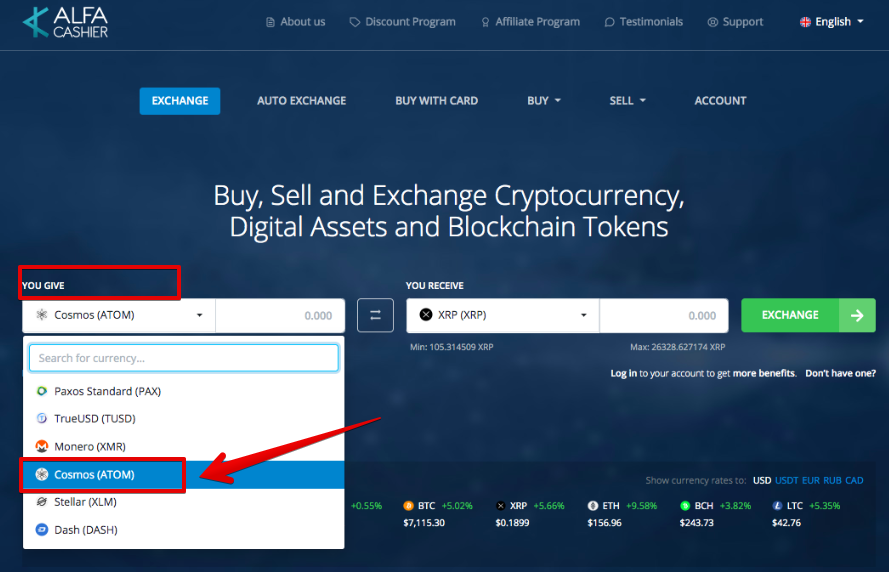Select Dash (DASH) from currency list
889x572 pixels.
pyautogui.click(x=184, y=529)
